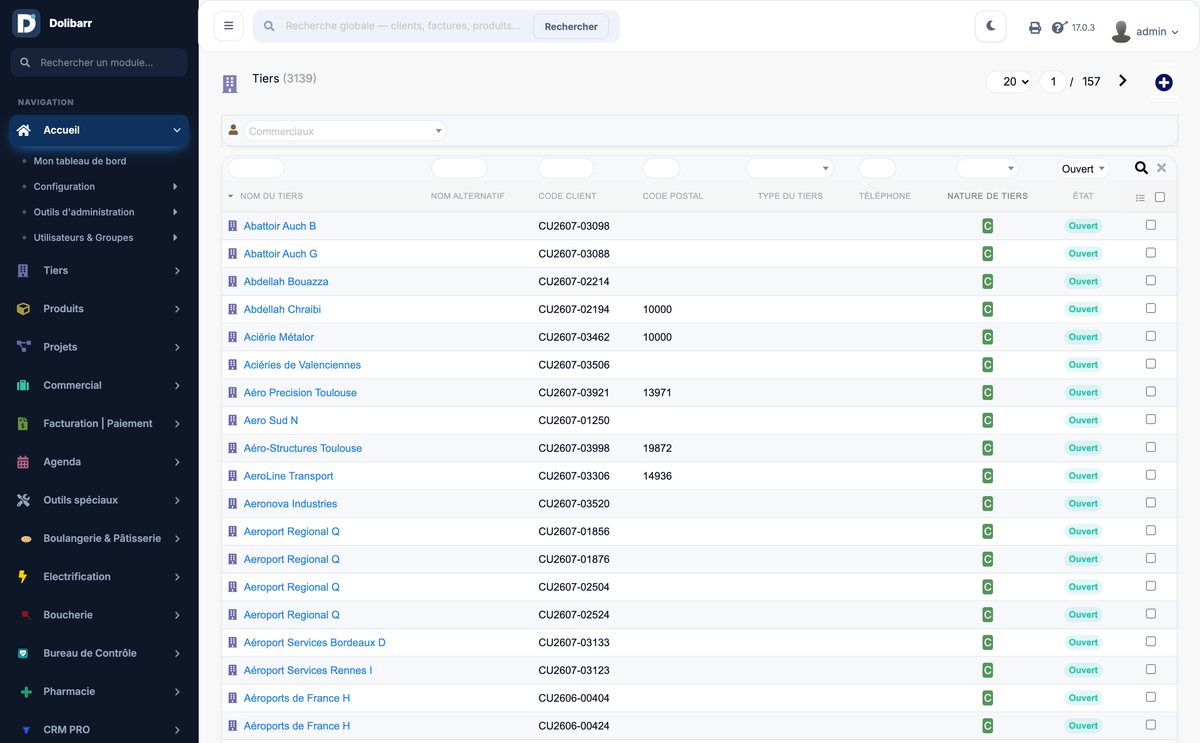Open Aéroports de France H with code CU2606-00404
The width and height of the screenshot is (1200, 743).
tap(297, 698)
